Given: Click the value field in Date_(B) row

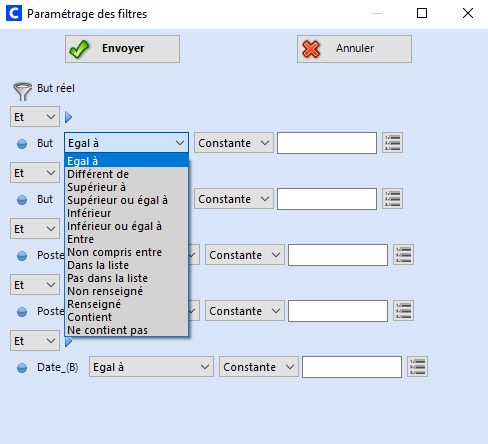Looking at the screenshot, I should pyautogui.click(x=352, y=367).
